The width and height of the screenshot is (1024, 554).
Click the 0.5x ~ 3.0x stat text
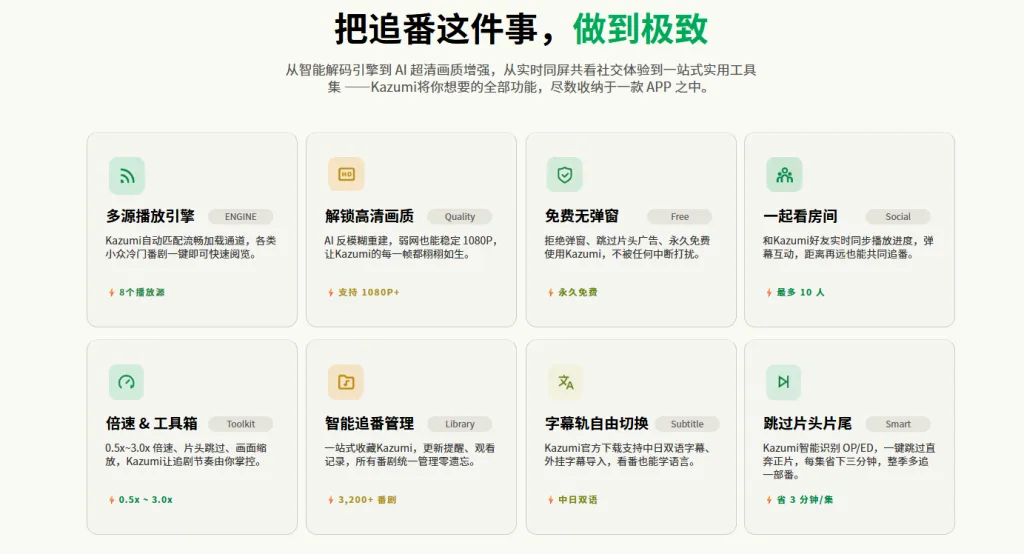(x=146, y=500)
